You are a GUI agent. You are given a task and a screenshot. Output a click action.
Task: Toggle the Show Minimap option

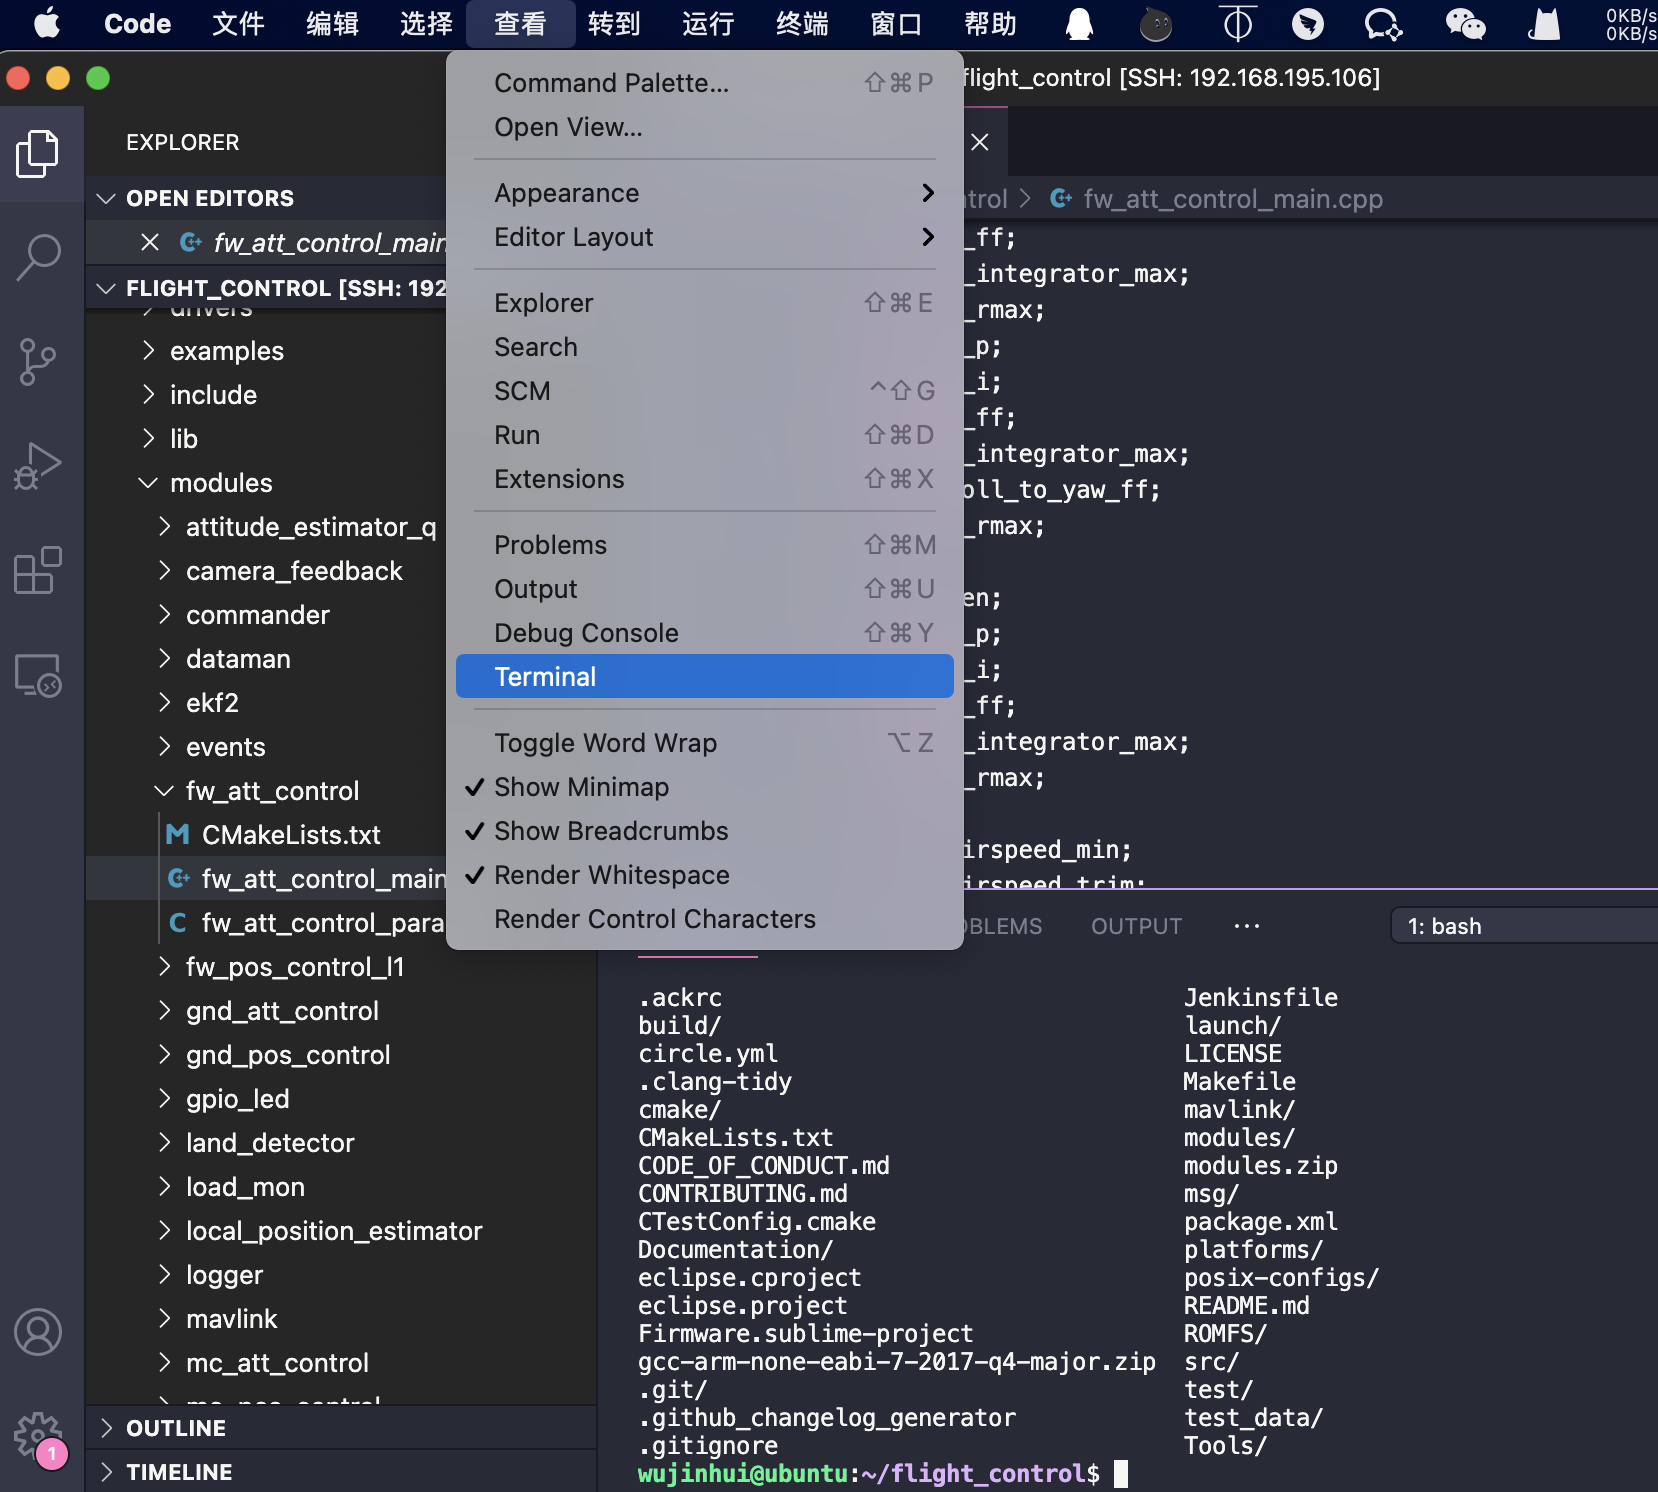[x=581, y=787]
